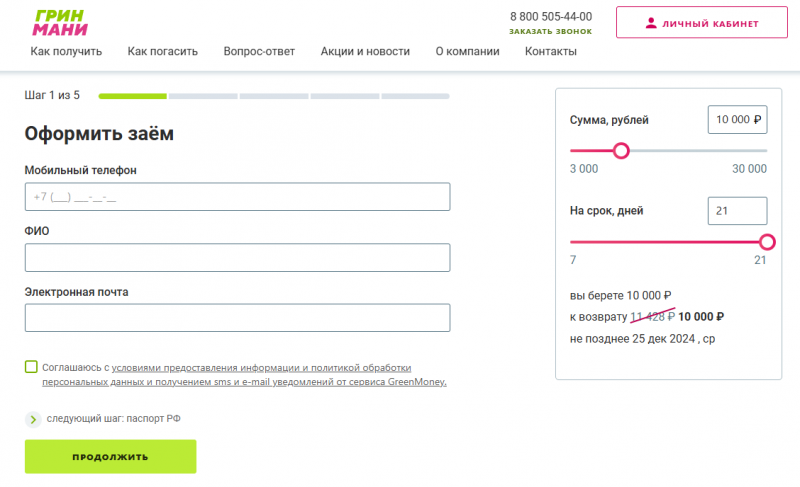800x487 pixels.
Task: Click the ГРИН МАНИ logo
Action: (61, 22)
